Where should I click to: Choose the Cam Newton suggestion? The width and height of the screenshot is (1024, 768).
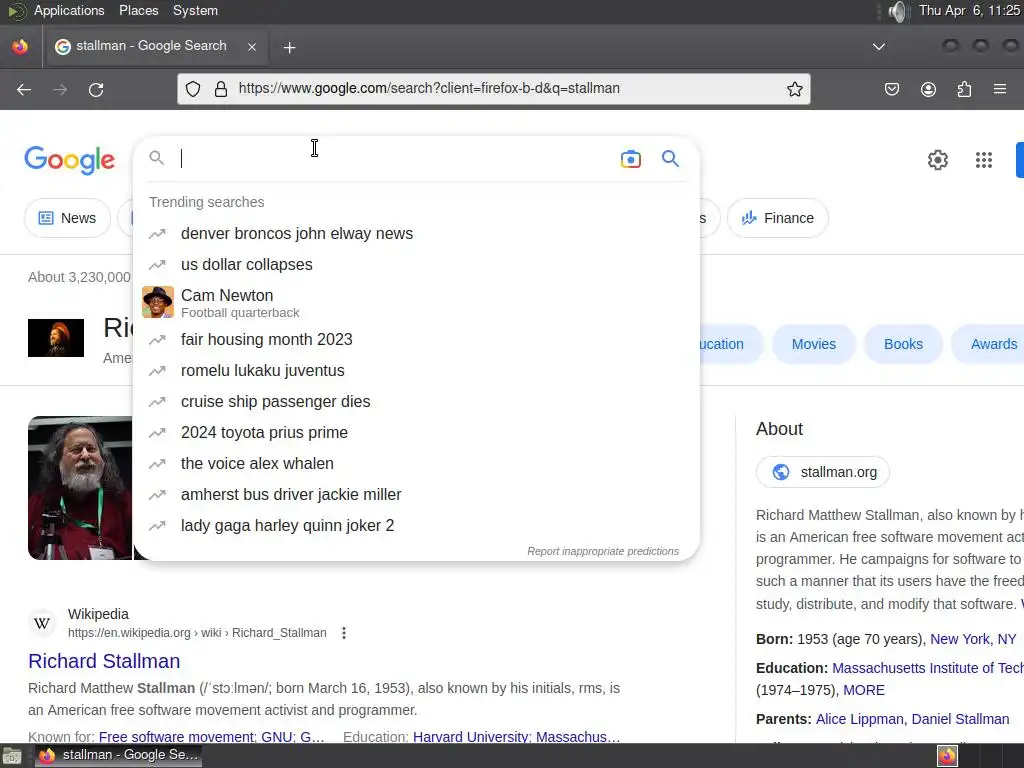click(x=416, y=302)
